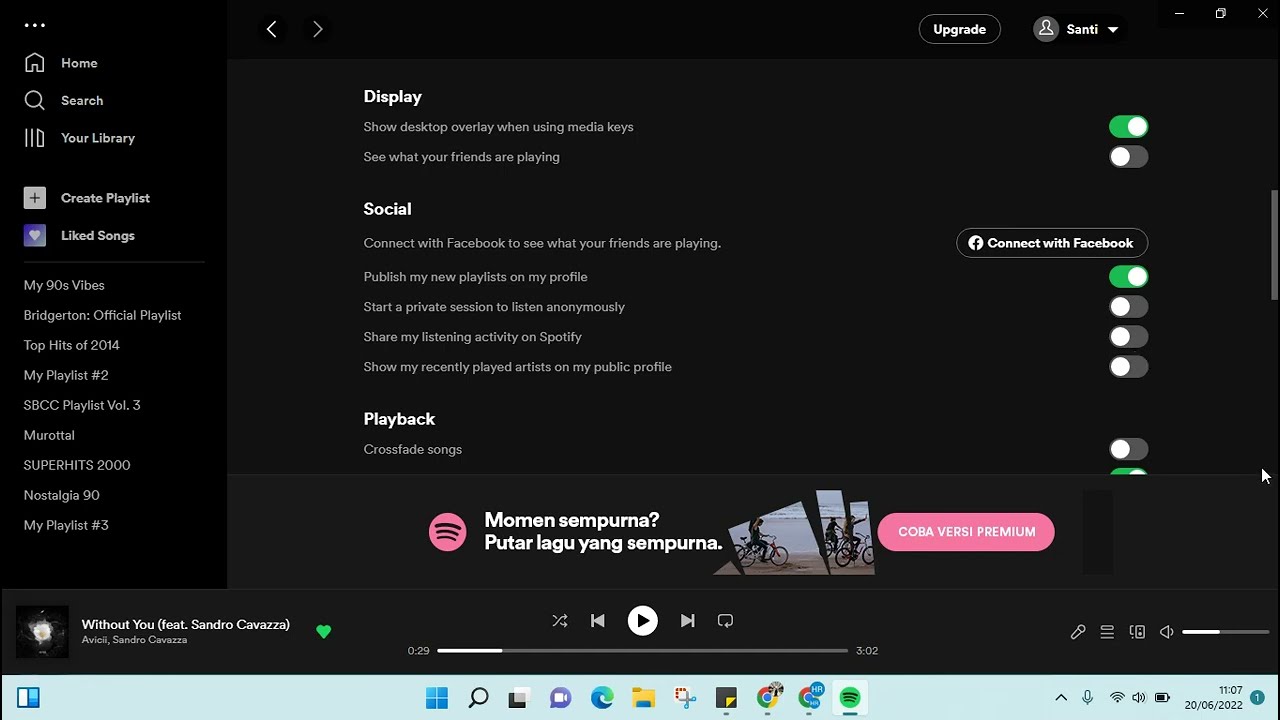Skip to previous track
Viewport: 1280px width, 720px height.
point(598,621)
